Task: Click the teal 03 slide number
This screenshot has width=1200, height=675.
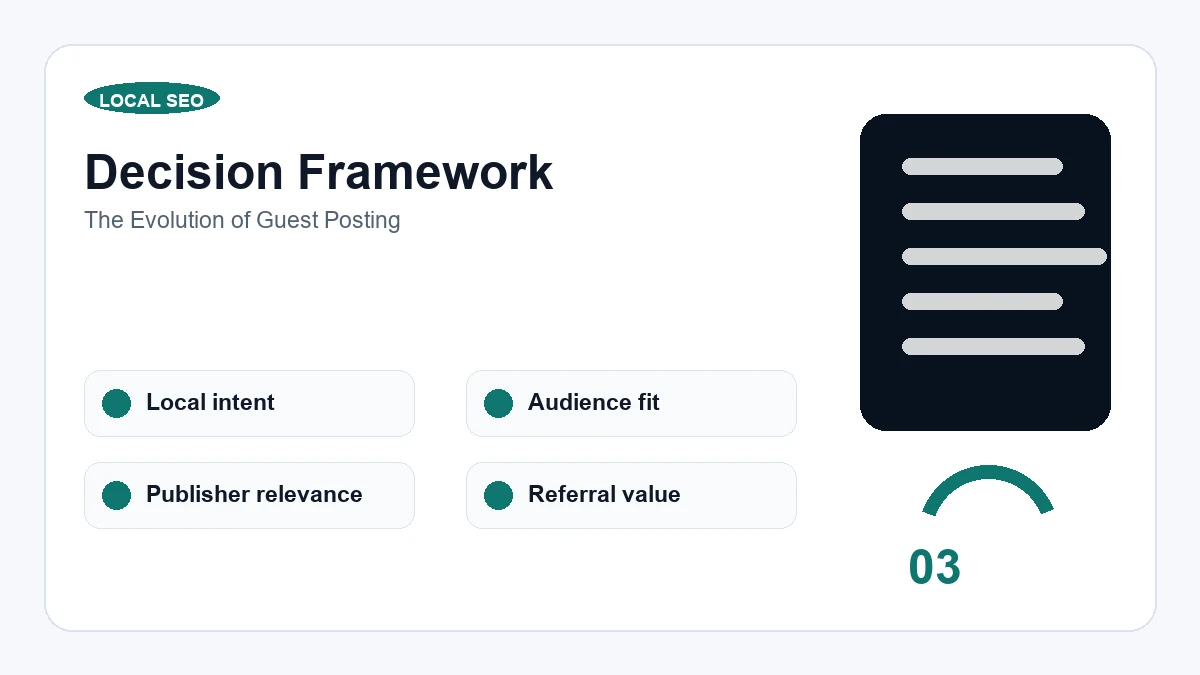Action: (935, 567)
